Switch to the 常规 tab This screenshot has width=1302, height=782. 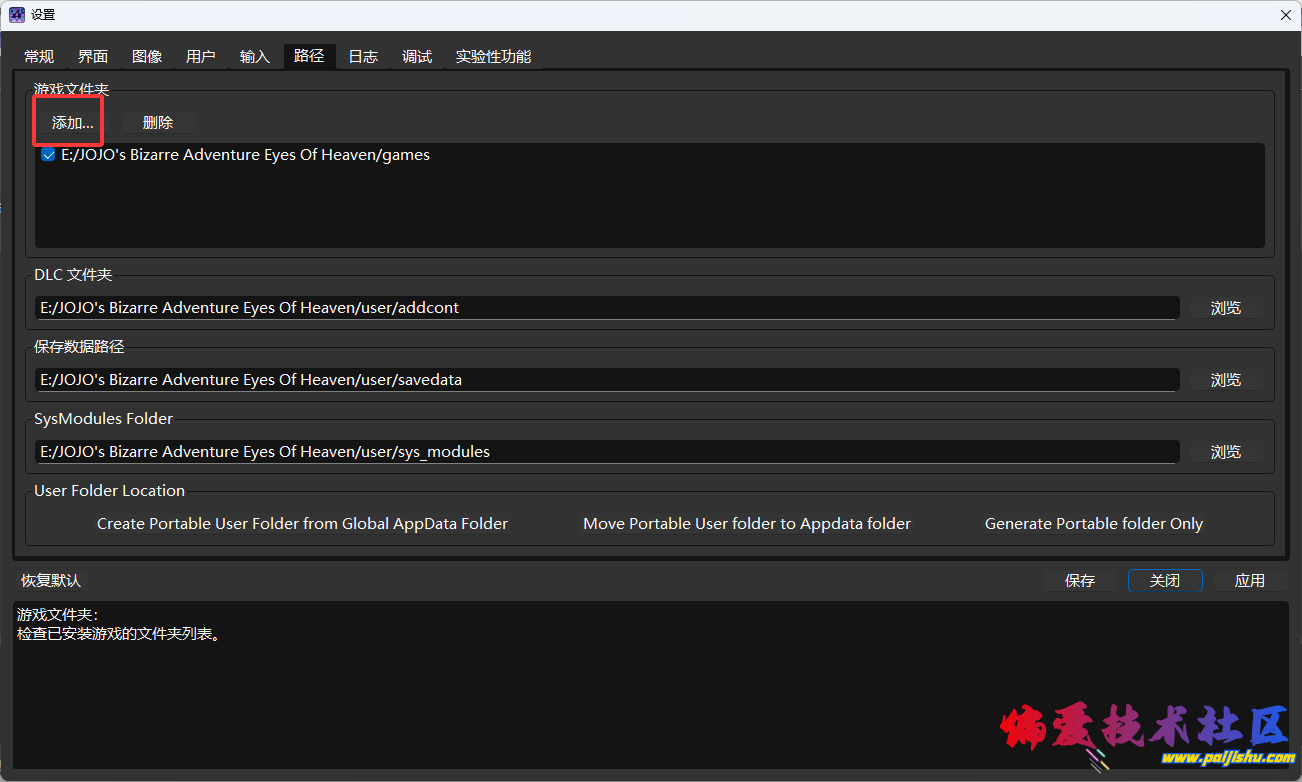coord(39,57)
